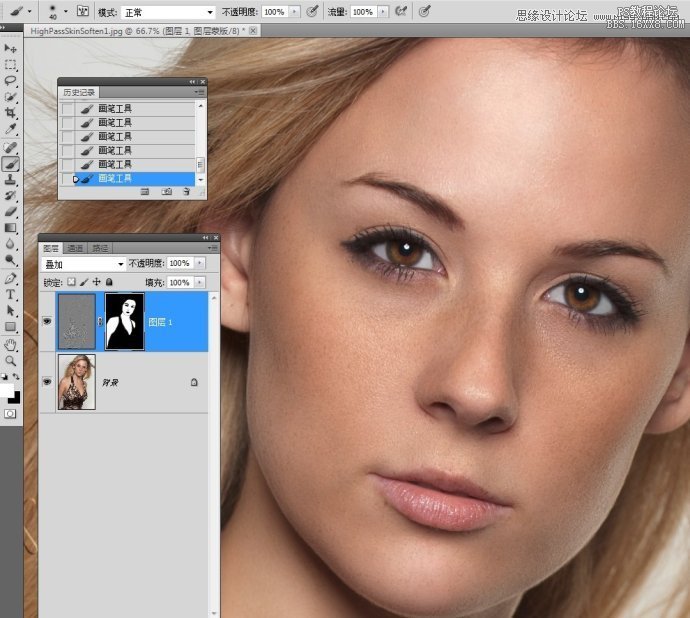
Task: Enable airbrush mode next to 流量
Action: pos(401,12)
